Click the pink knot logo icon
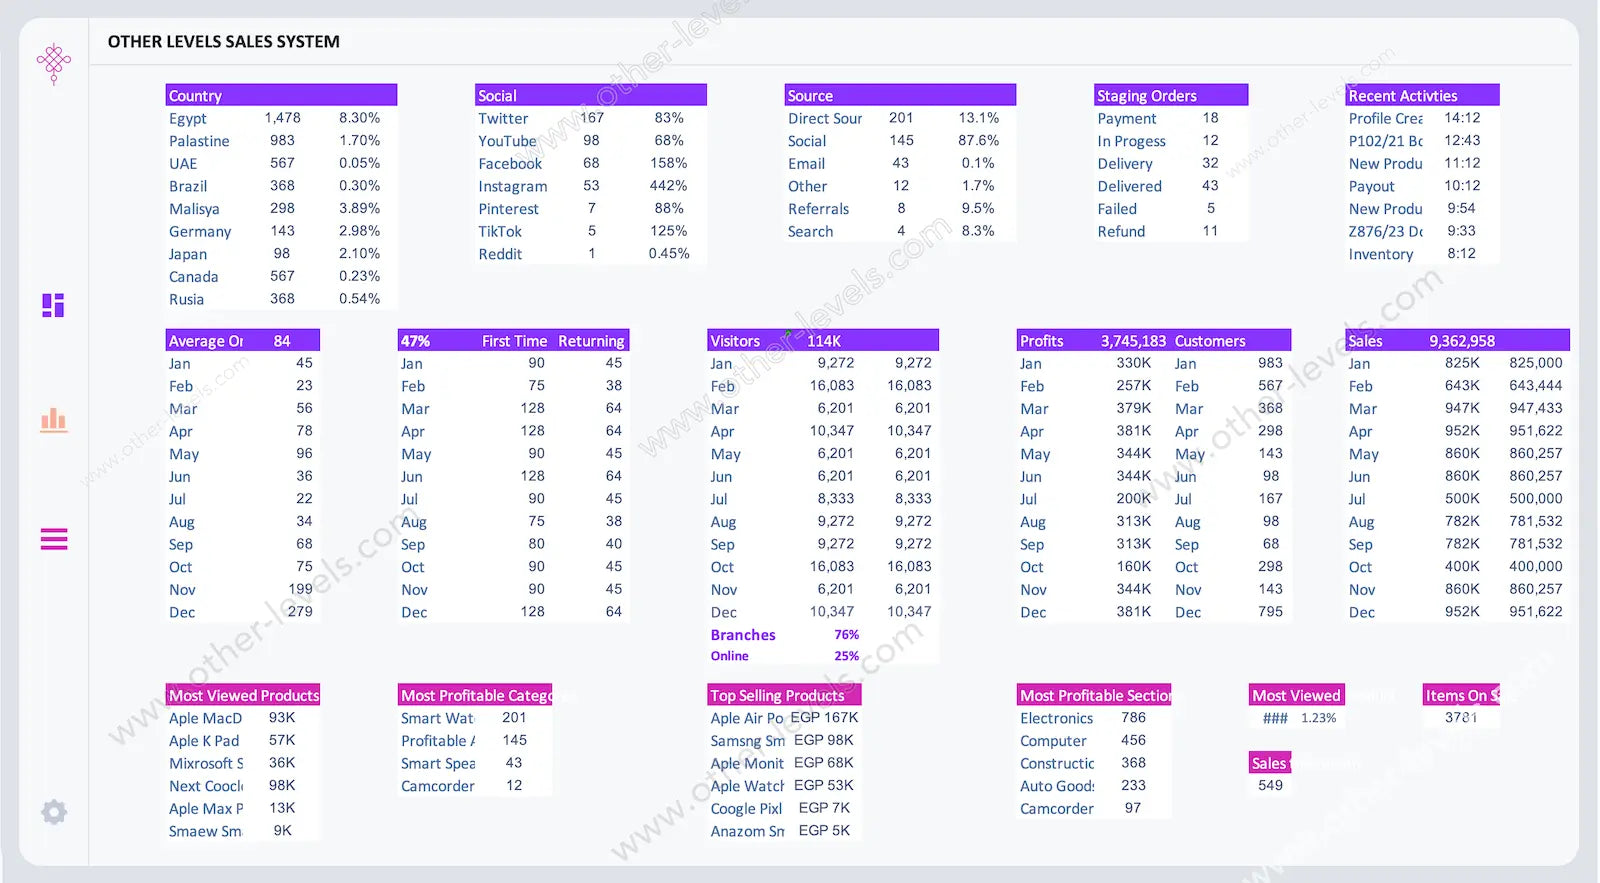This screenshot has width=1600, height=883. 54,64
